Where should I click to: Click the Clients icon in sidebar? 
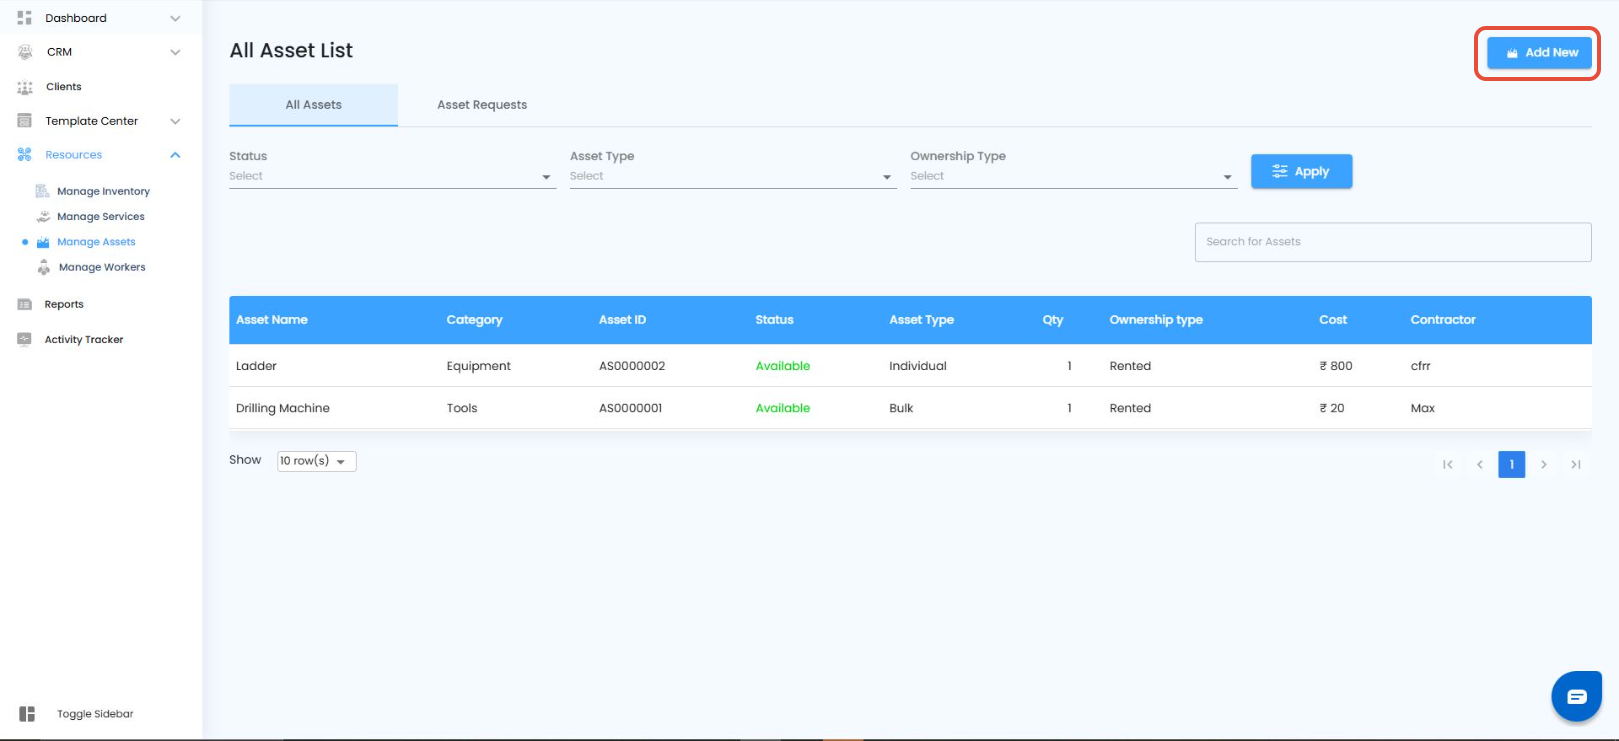pos(25,87)
